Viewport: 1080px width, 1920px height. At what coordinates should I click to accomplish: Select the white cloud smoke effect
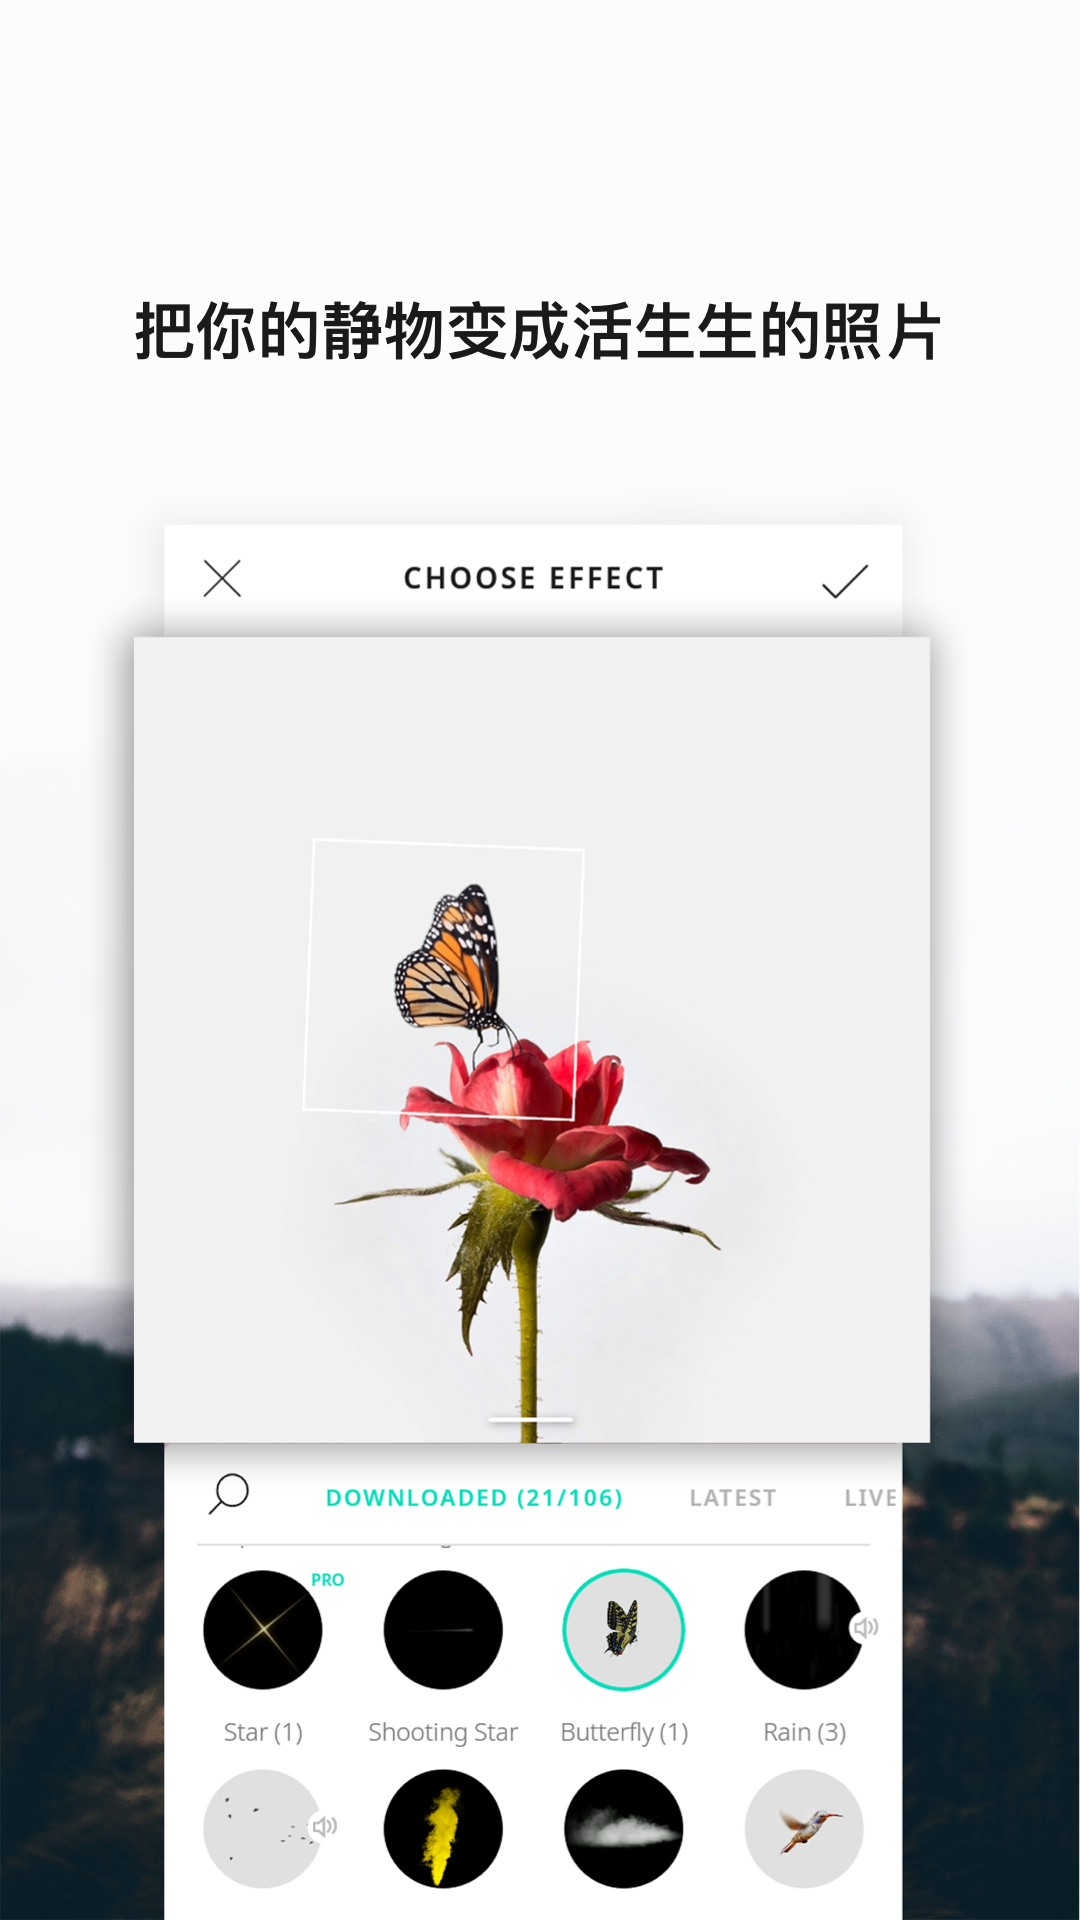pos(624,1829)
